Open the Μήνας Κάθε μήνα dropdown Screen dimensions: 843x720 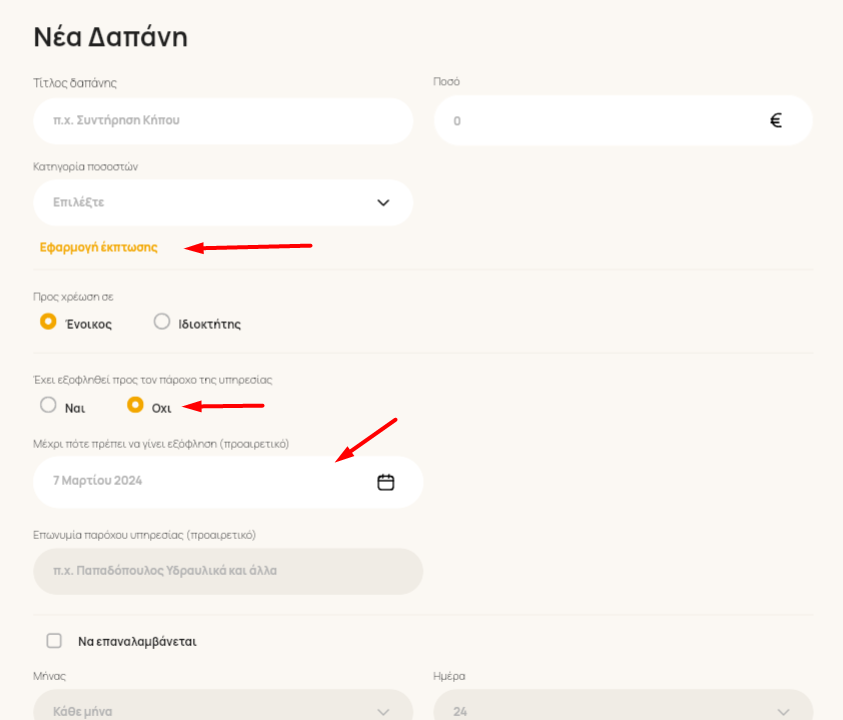pyautogui.click(x=223, y=707)
